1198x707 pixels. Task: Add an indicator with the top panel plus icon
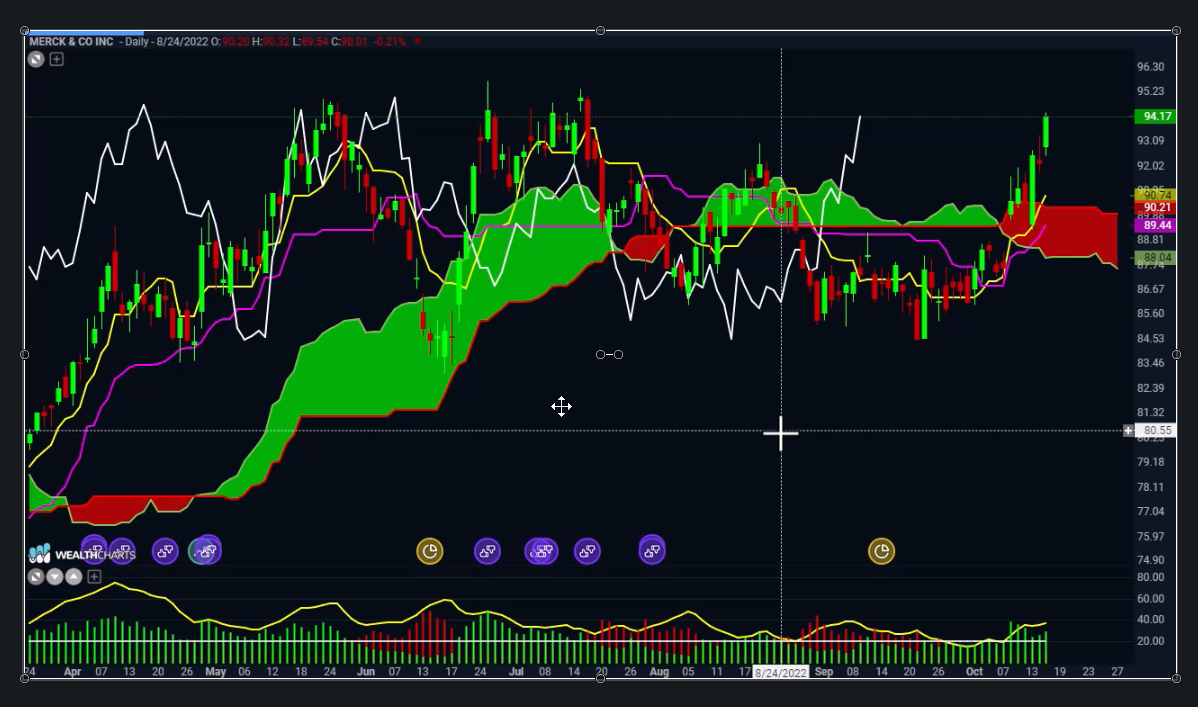coord(57,60)
